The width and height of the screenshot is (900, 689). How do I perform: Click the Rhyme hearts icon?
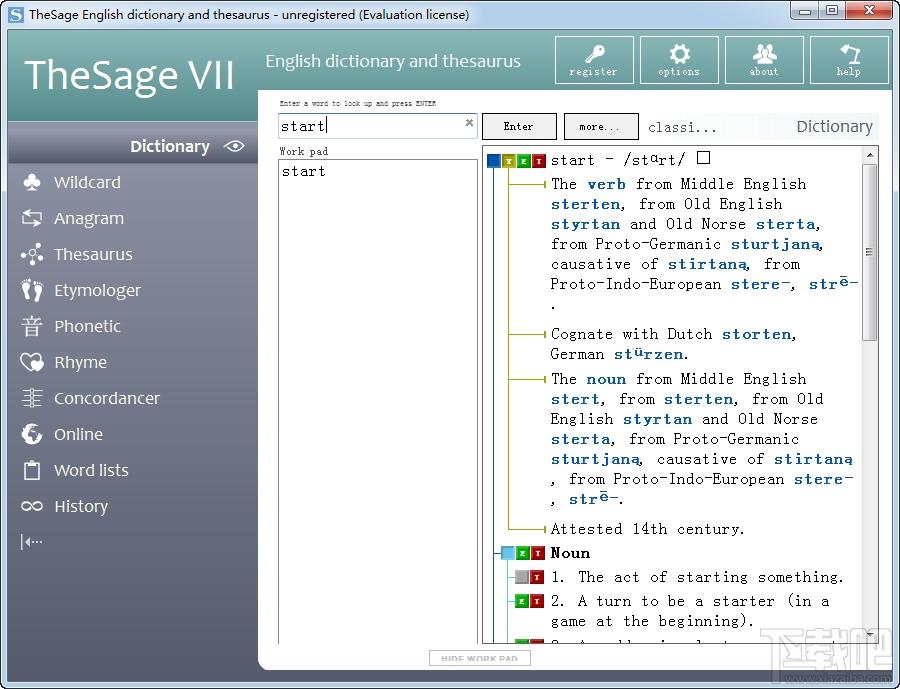(32, 362)
